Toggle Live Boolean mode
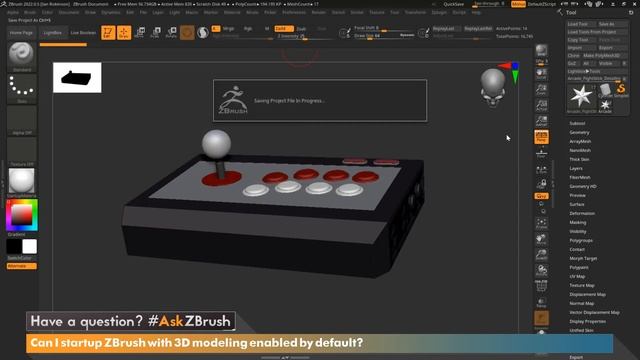The height and width of the screenshot is (360, 640). 83,33
